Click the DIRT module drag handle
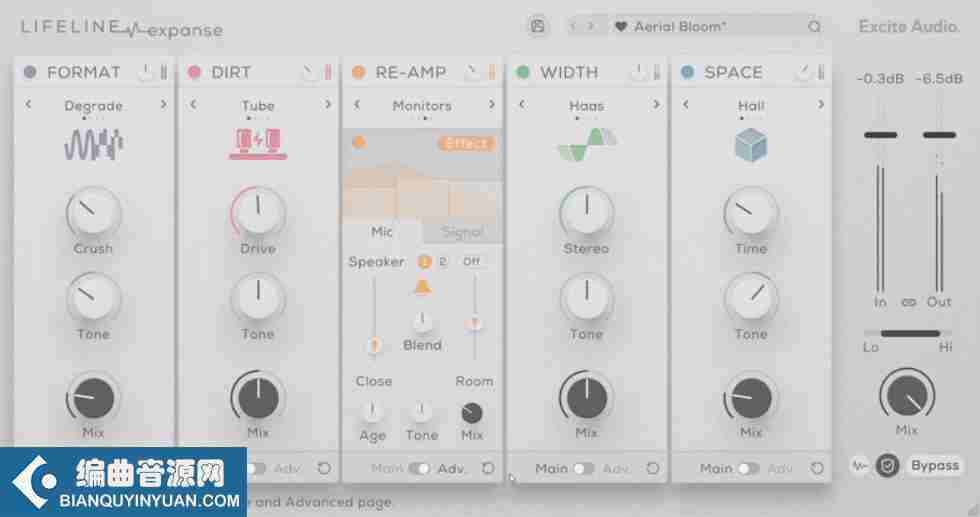Screen dimensions: 980x517 (x=328, y=73)
